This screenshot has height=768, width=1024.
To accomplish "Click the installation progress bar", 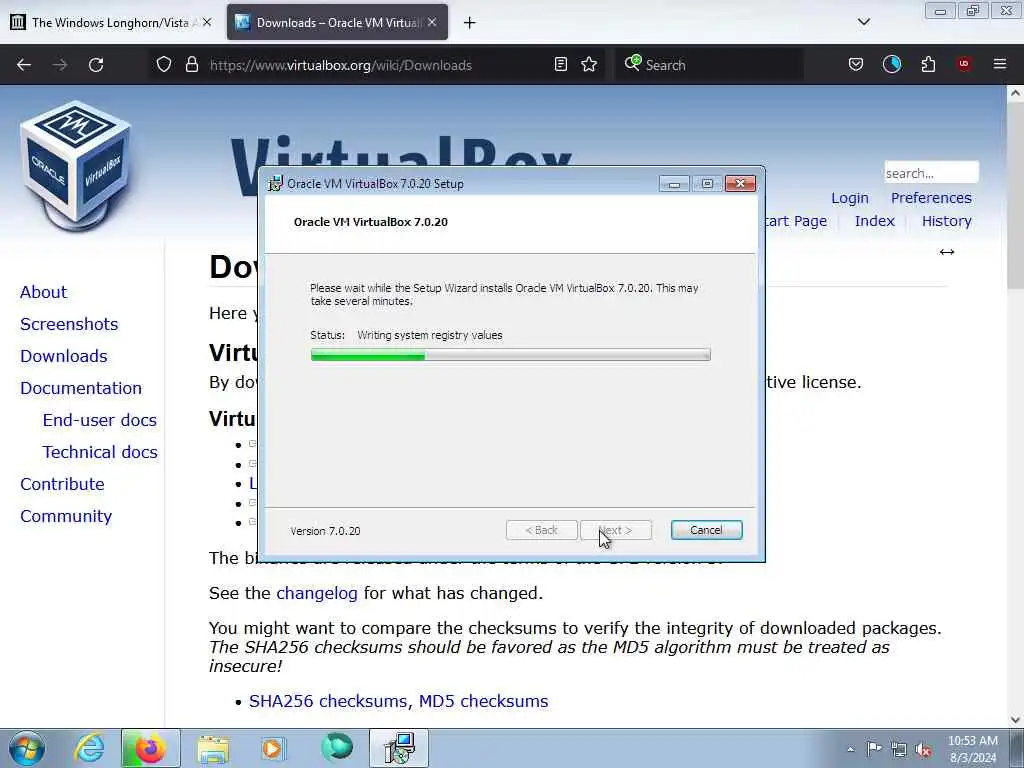I will point(511,355).
